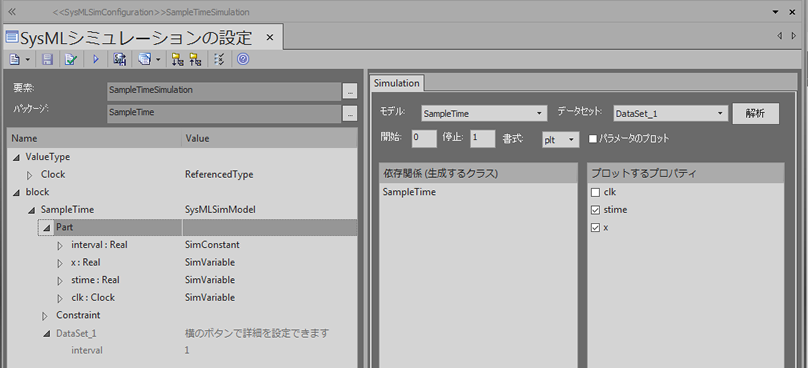Select the SysMLシミュレーションの設定 tab
The width and height of the screenshot is (808, 368).
click(x=135, y=38)
